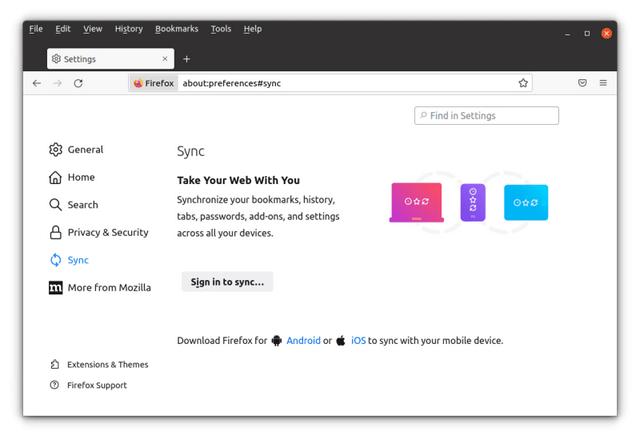Click the Android robot icon
Image resolution: width=640 pixels, height=440 pixels.
pyautogui.click(x=277, y=340)
